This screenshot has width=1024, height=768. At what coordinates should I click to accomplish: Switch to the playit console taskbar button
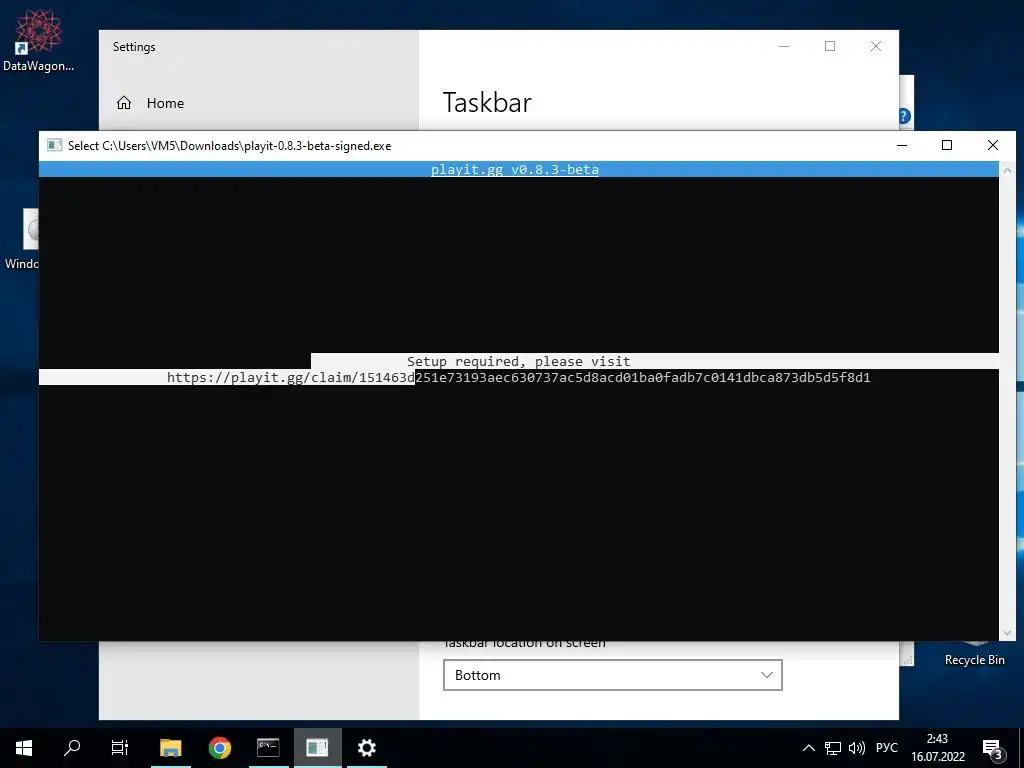[317, 748]
